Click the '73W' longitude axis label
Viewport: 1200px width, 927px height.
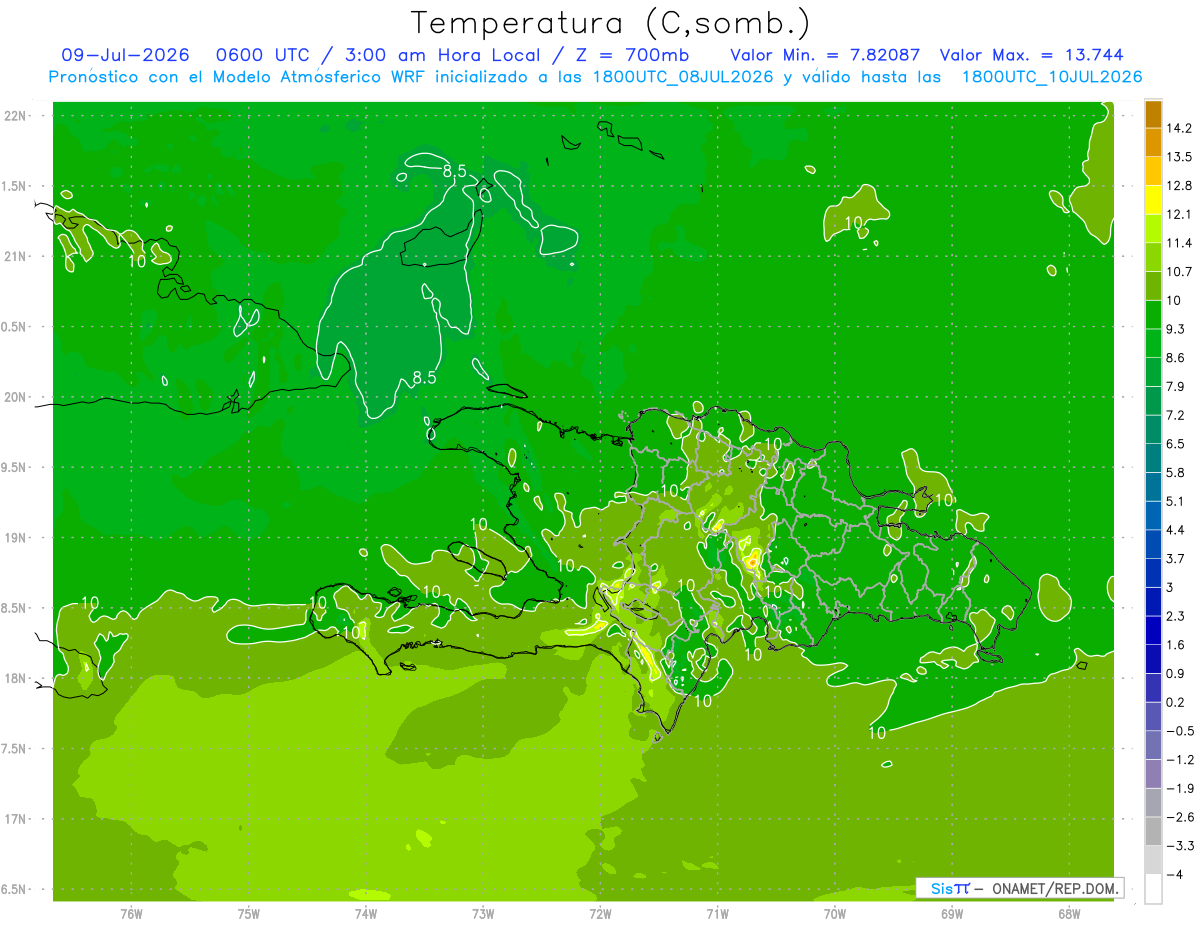click(483, 913)
